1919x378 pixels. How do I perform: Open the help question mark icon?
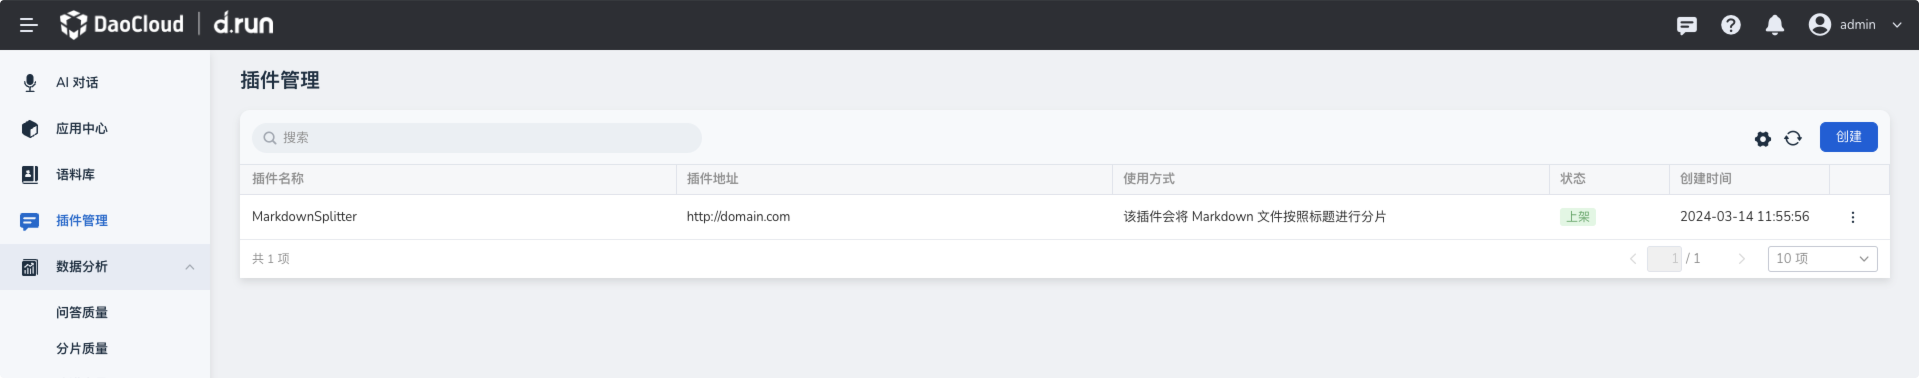[x=1731, y=25]
